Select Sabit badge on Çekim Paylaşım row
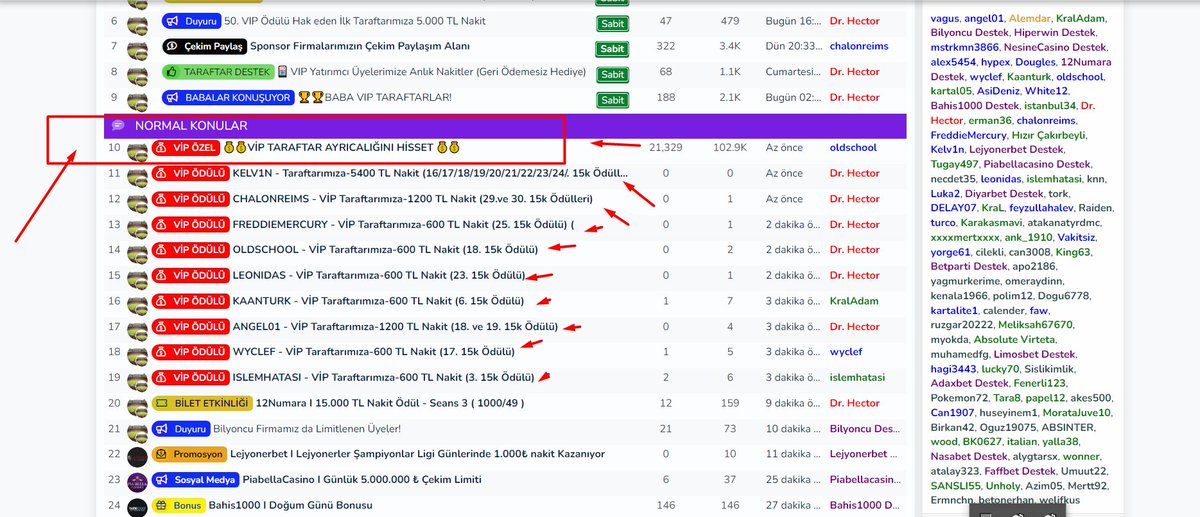 tap(612, 48)
